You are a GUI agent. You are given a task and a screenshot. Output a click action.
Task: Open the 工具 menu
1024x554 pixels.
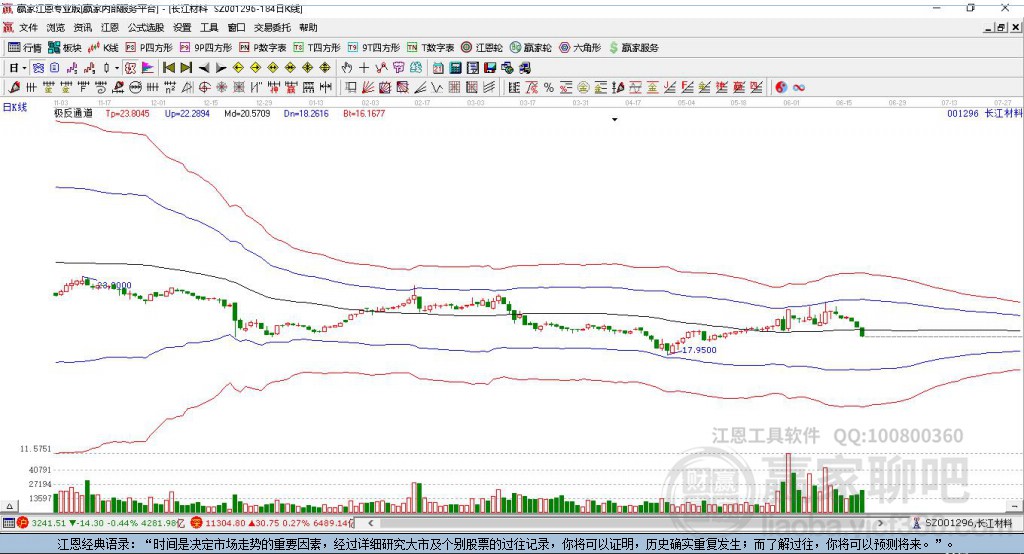pos(209,27)
